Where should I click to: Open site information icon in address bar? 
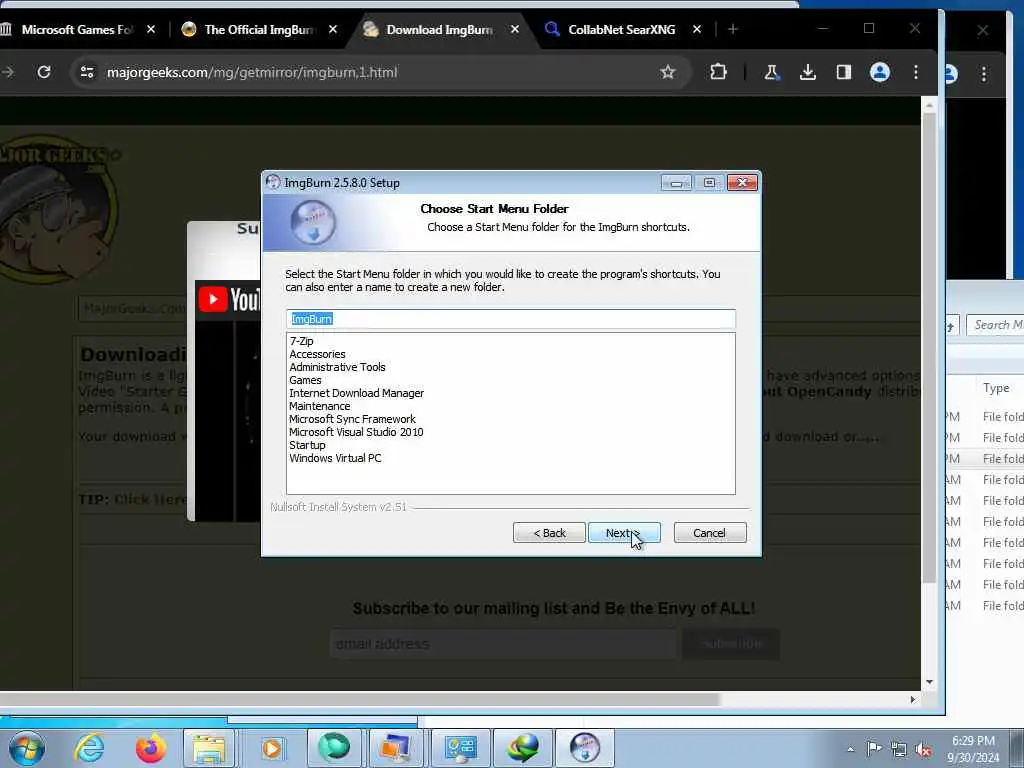pos(87,72)
